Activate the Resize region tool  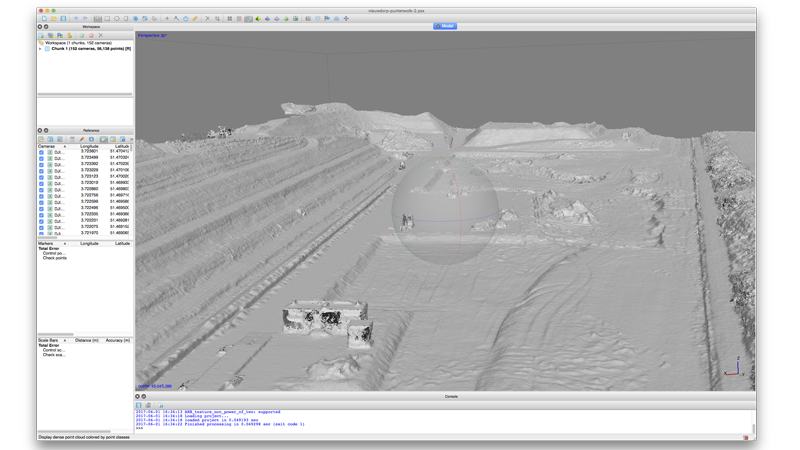pyautogui.click(x=136, y=18)
